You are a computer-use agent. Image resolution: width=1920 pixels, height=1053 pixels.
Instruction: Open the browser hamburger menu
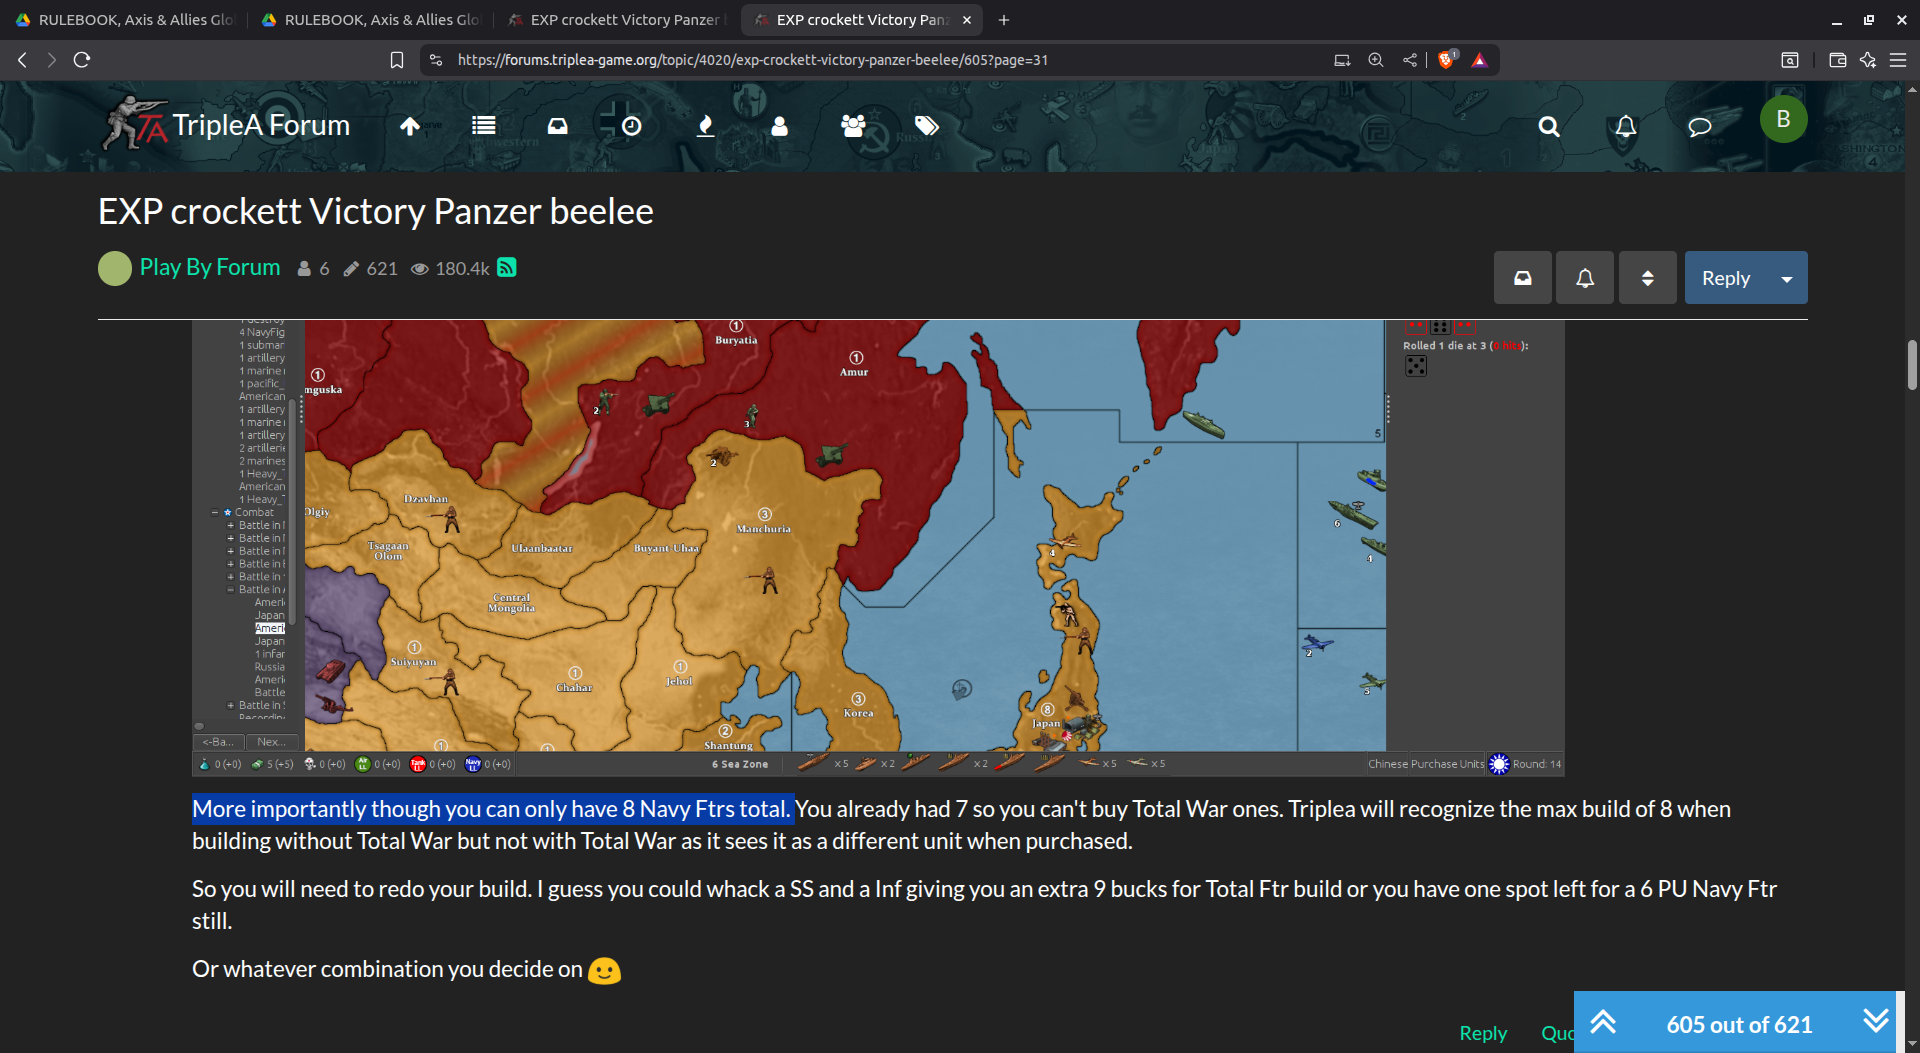(1898, 60)
